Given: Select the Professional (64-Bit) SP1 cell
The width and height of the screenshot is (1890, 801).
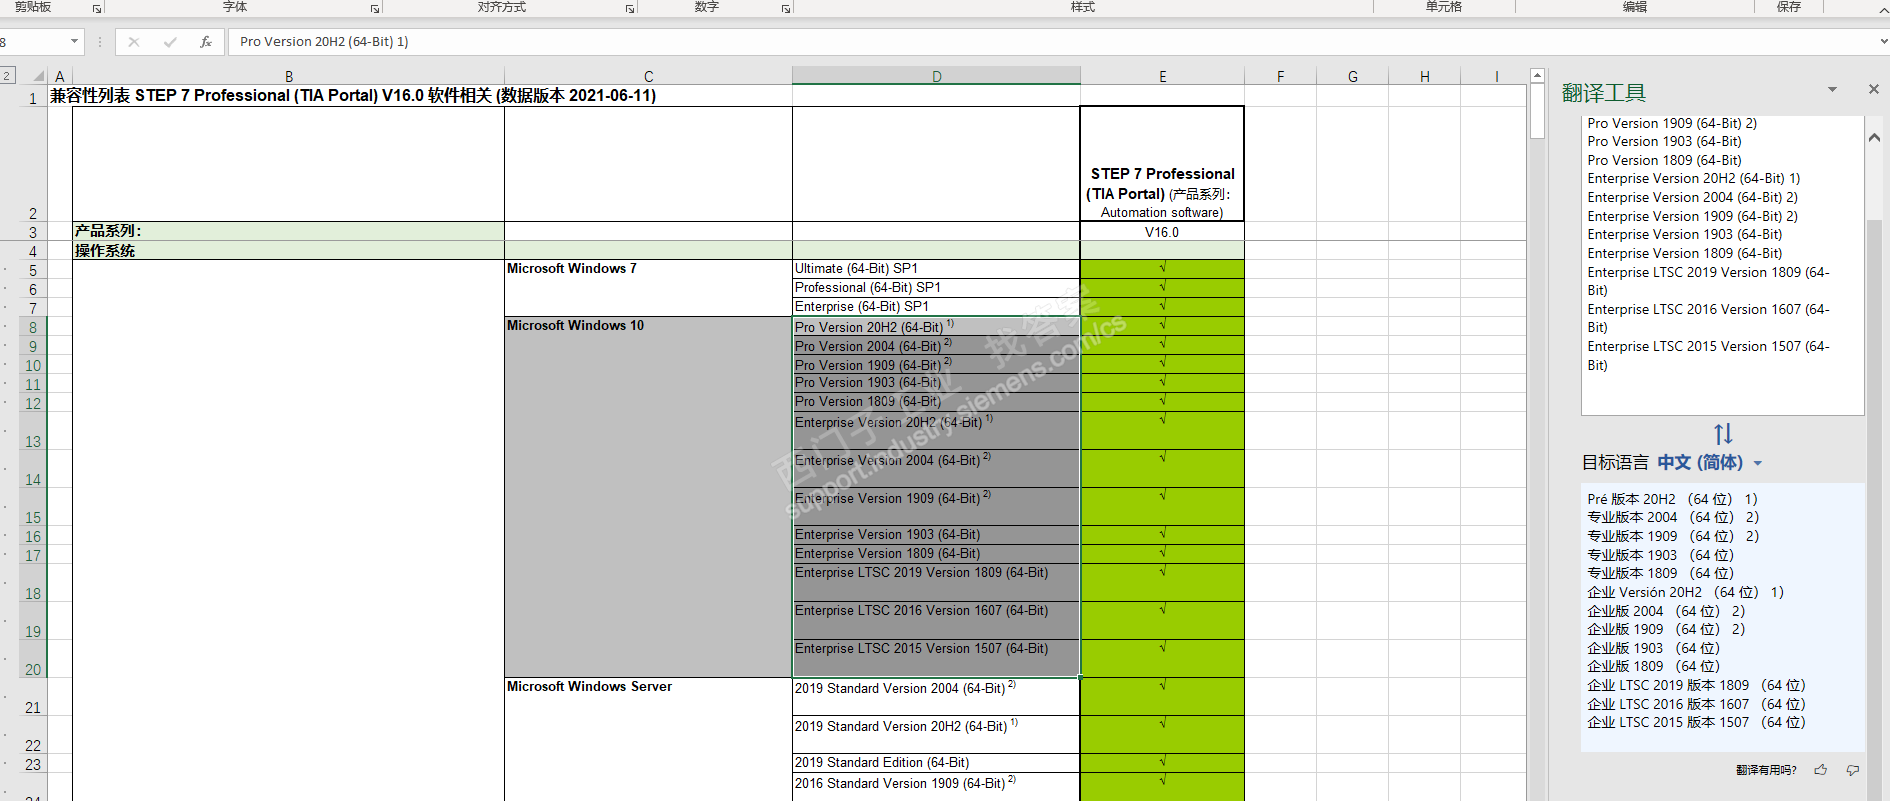Looking at the screenshot, I should [936, 288].
